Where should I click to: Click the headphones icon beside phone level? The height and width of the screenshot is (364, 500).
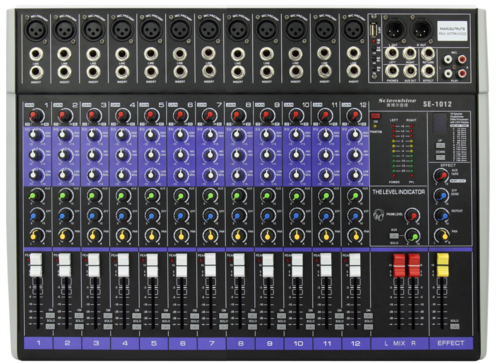(x=378, y=215)
